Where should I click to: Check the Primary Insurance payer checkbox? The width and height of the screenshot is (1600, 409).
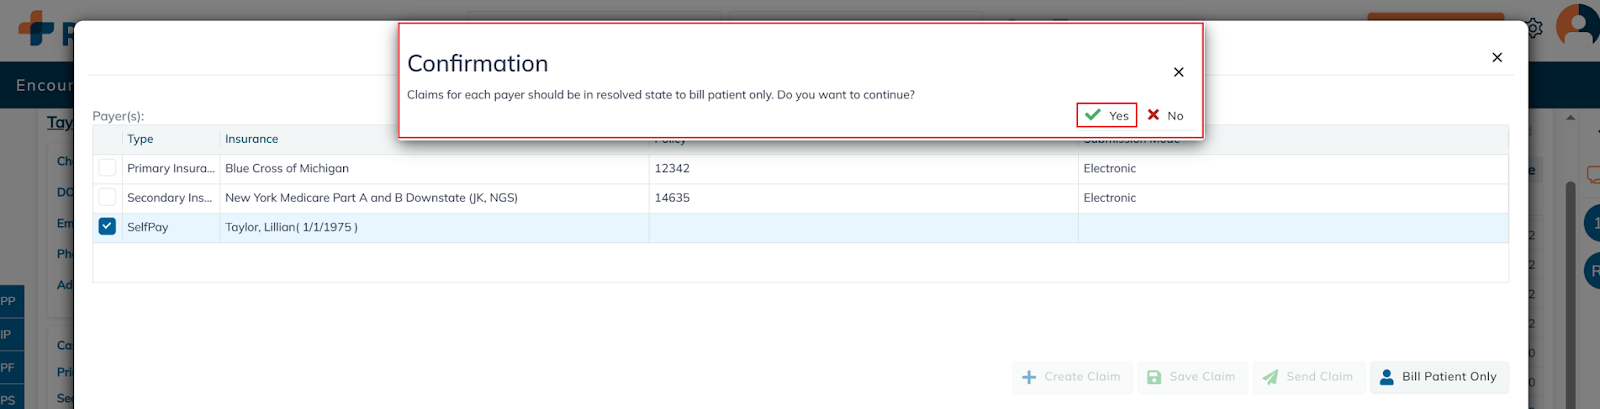point(107,168)
